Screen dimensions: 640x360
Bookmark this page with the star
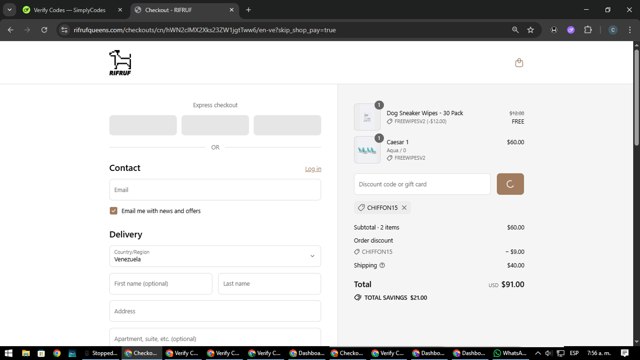coord(531,30)
